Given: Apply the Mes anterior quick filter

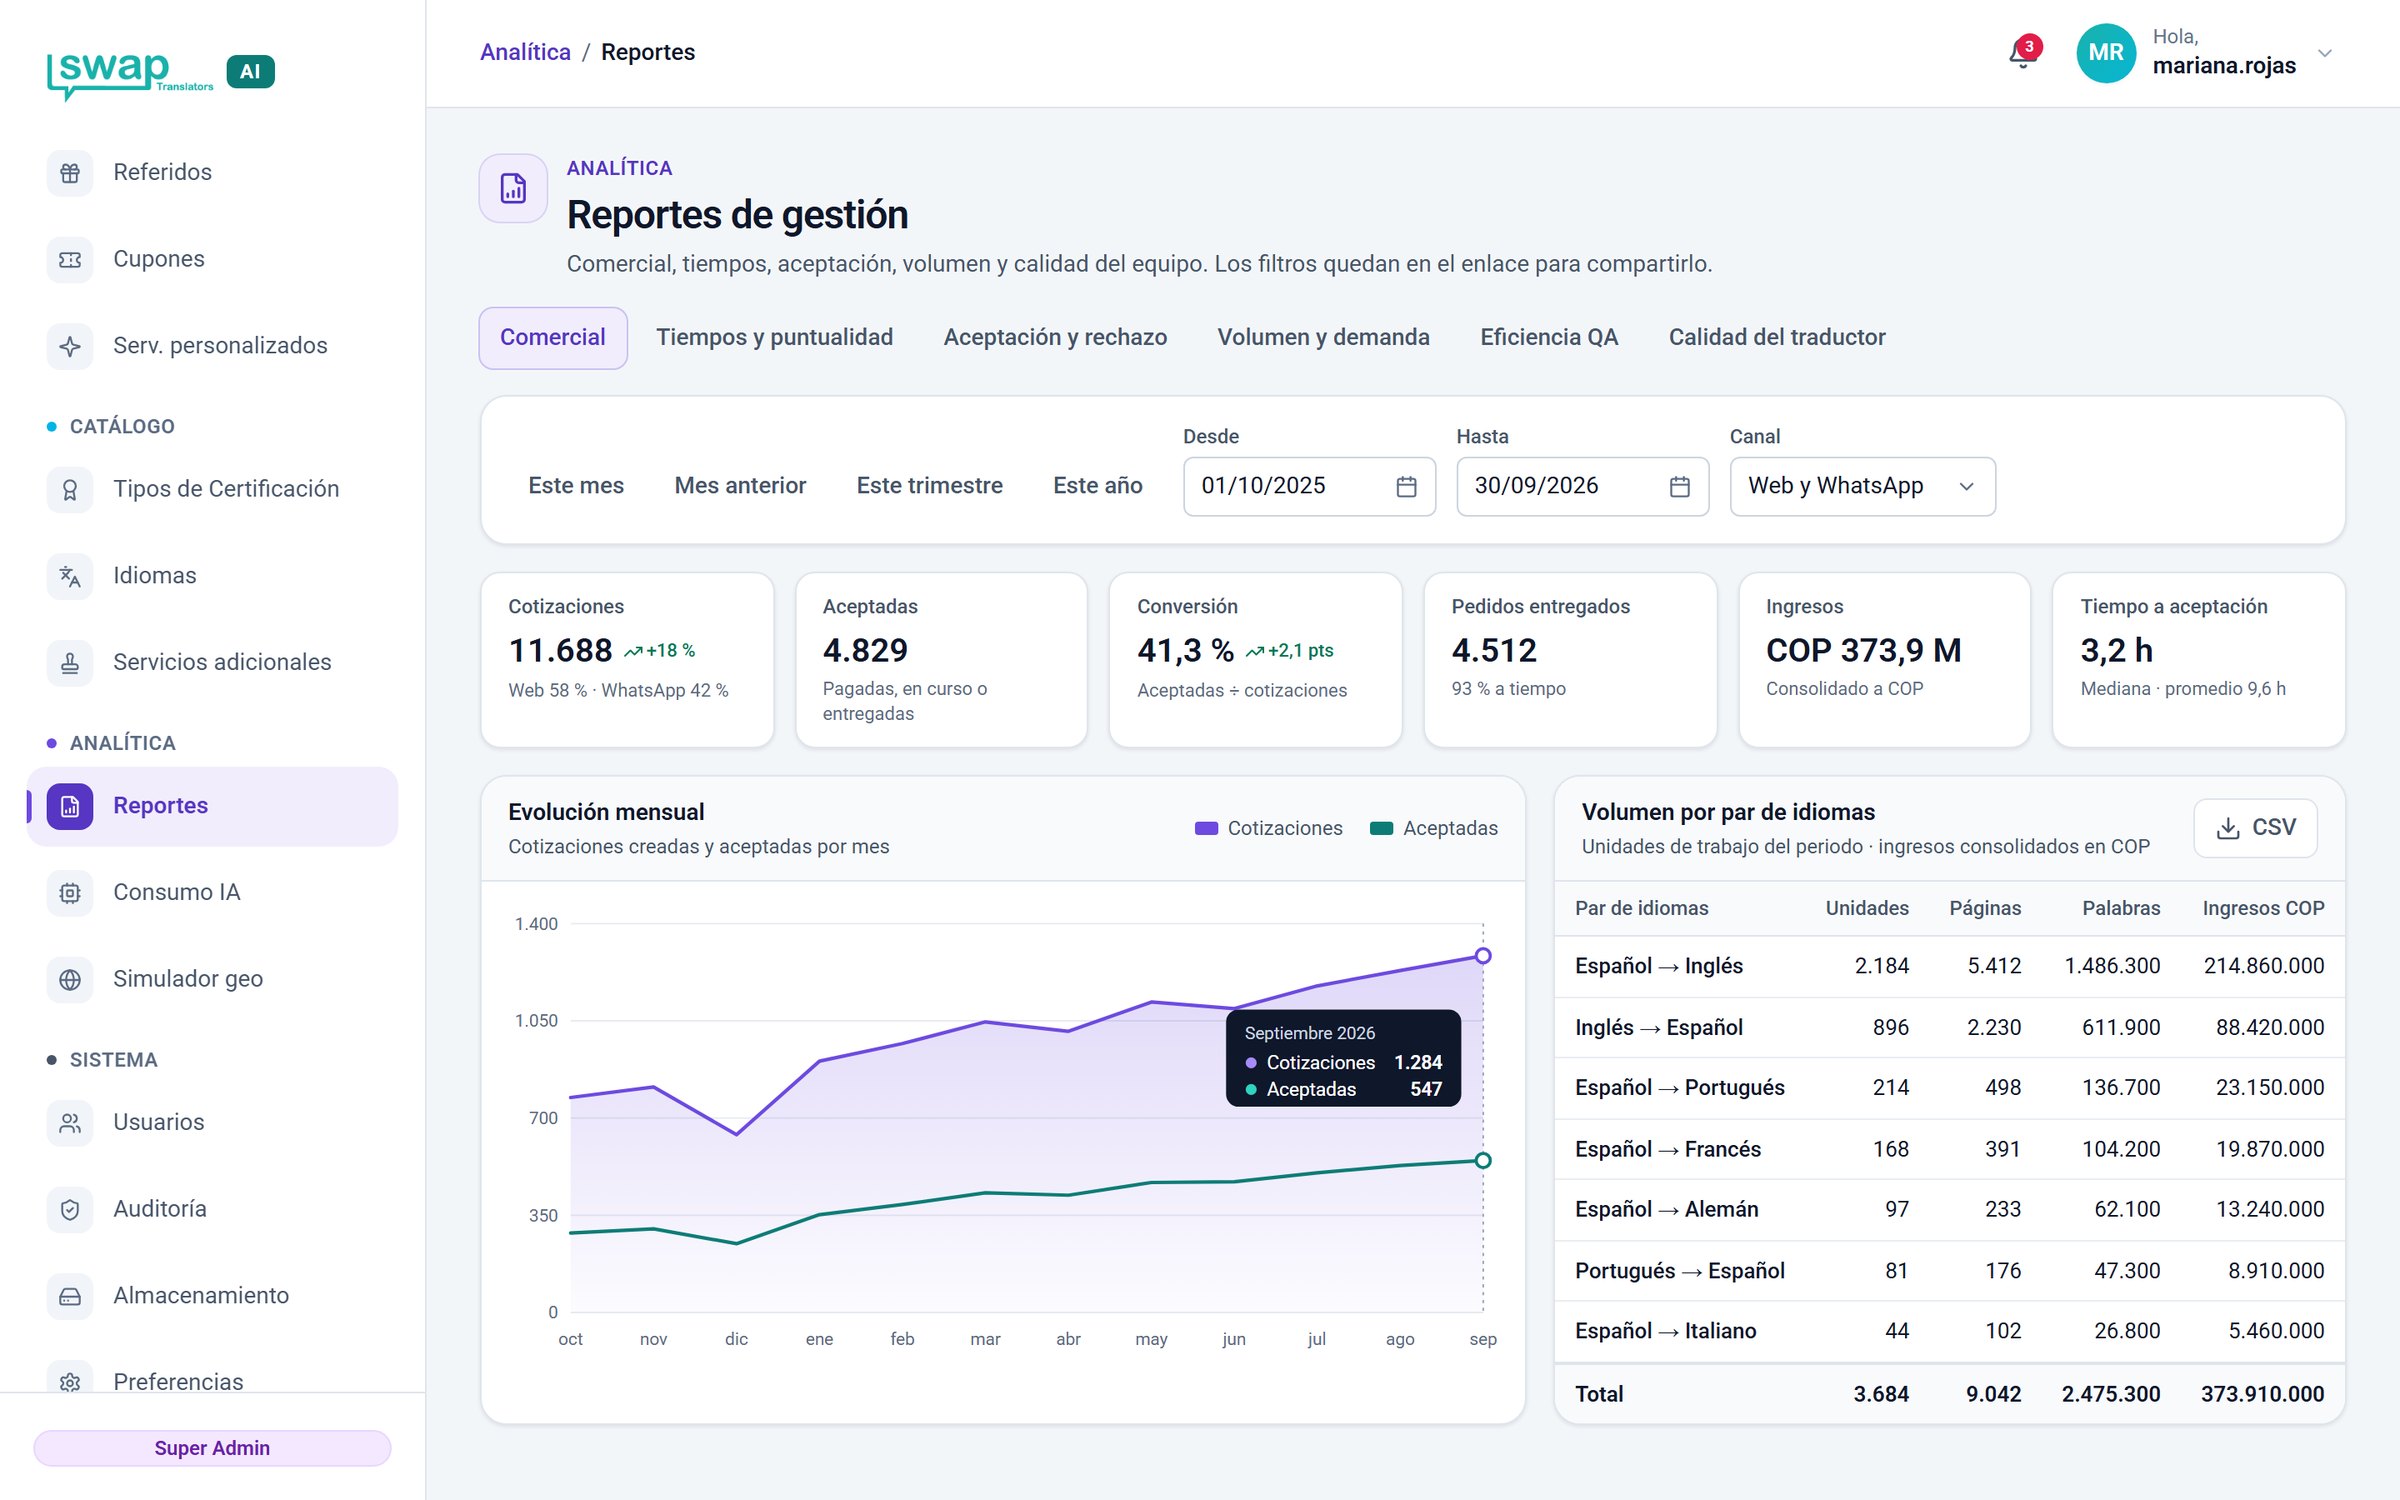Looking at the screenshot, I should tap(740, 486).
